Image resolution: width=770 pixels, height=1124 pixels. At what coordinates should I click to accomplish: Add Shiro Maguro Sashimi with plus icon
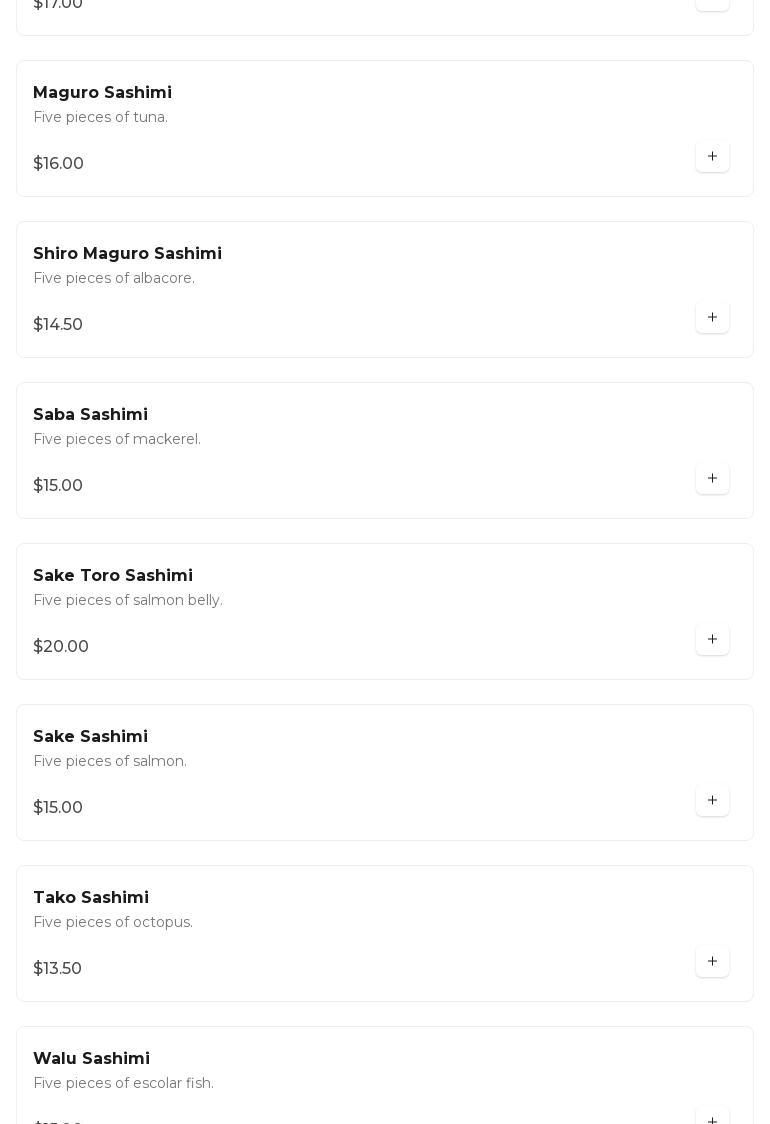pos(712,318)
